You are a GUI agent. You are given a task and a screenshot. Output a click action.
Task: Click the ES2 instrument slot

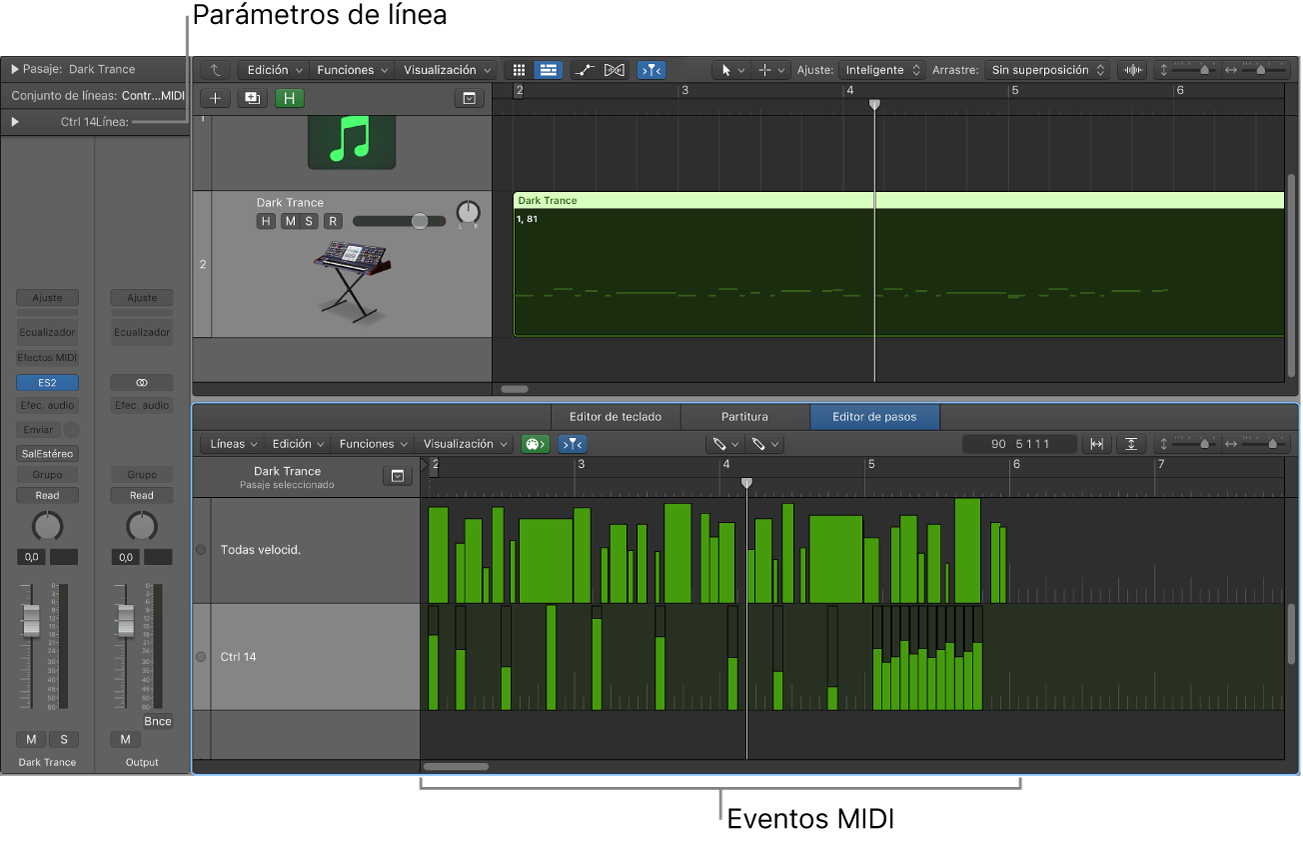click(47, 383)
